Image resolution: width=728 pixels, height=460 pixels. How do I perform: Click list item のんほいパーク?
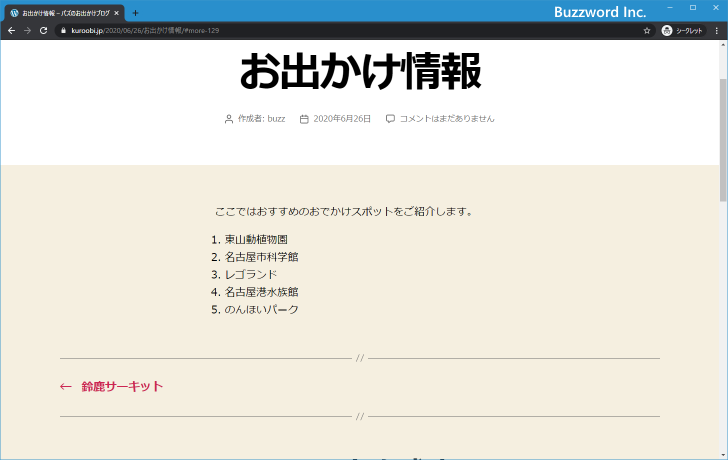click(x=261, y=310)
